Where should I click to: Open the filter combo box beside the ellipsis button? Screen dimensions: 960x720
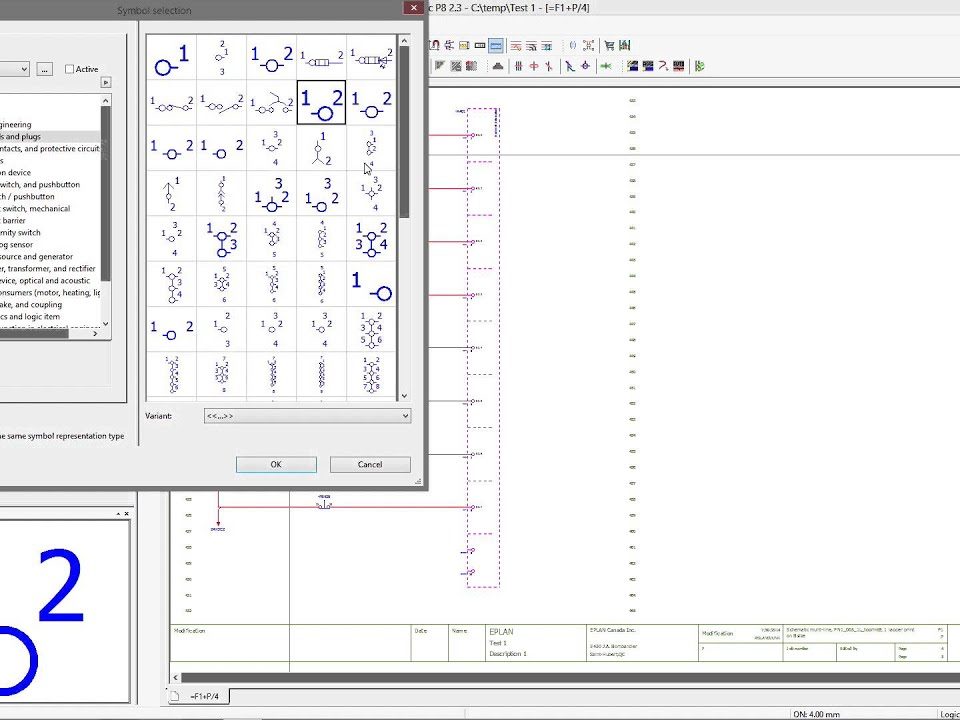click(x=14, y=69)
